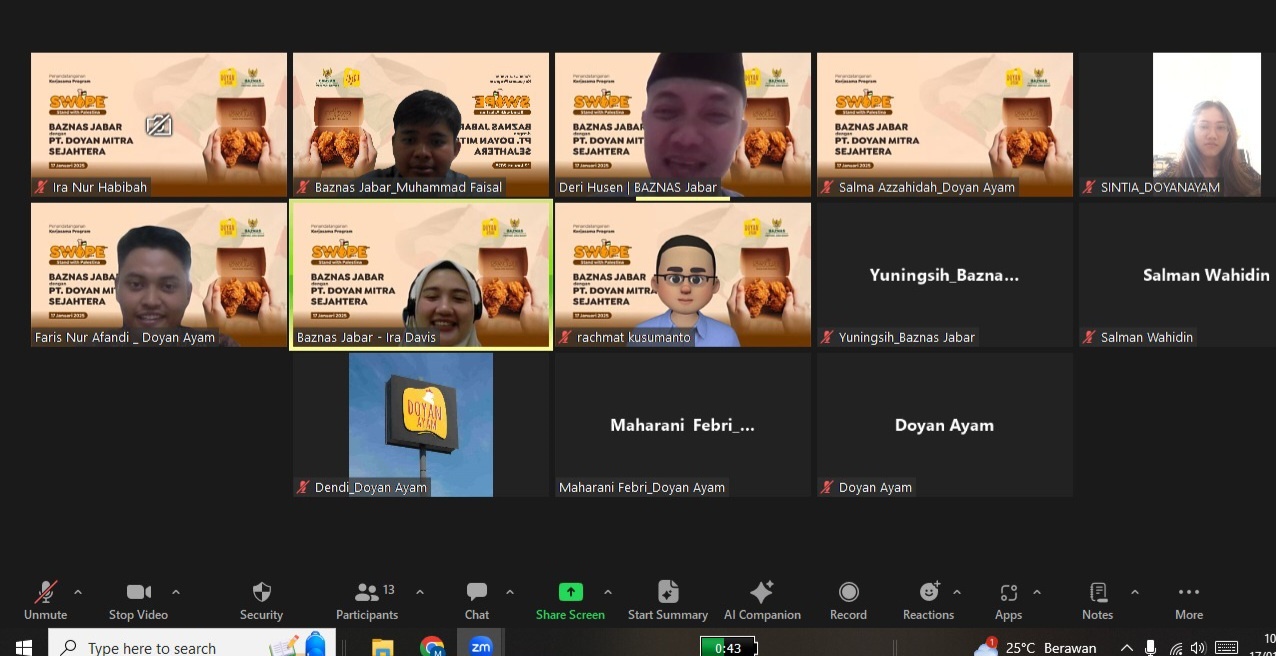Open the Windows Start menu
The image size is (1276, 656).
tap(24, 648)
